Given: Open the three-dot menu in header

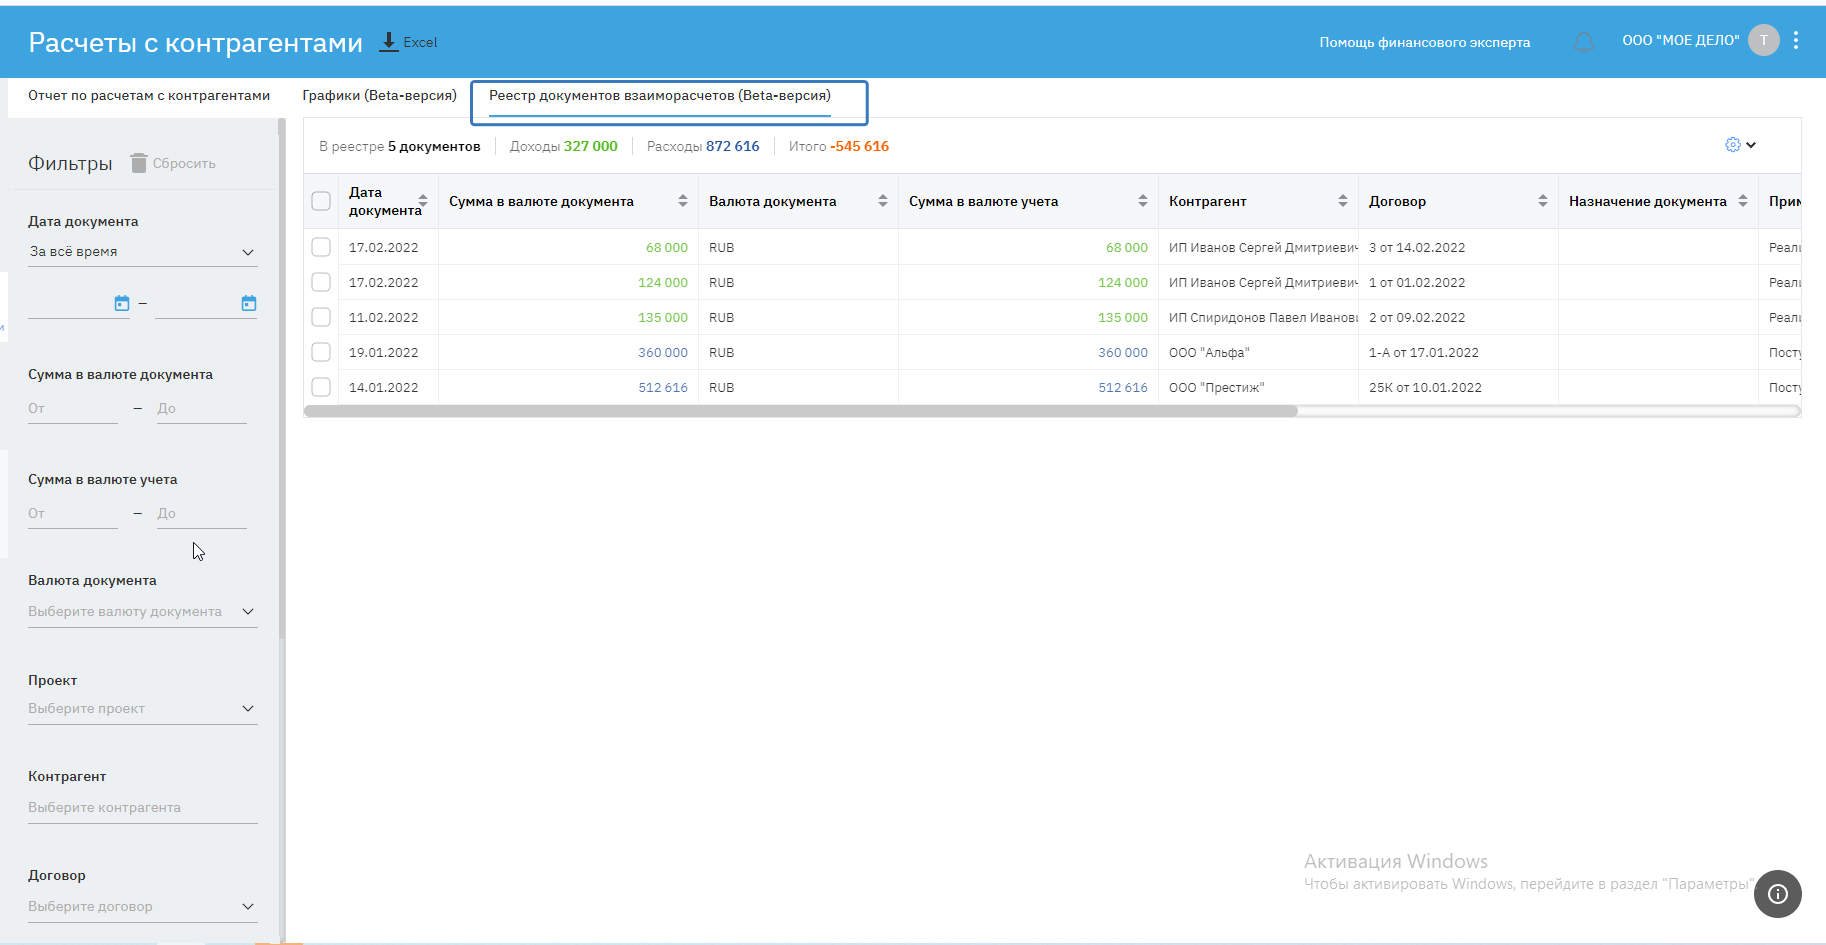Looking at the screenshot, I should [1796, 40].
